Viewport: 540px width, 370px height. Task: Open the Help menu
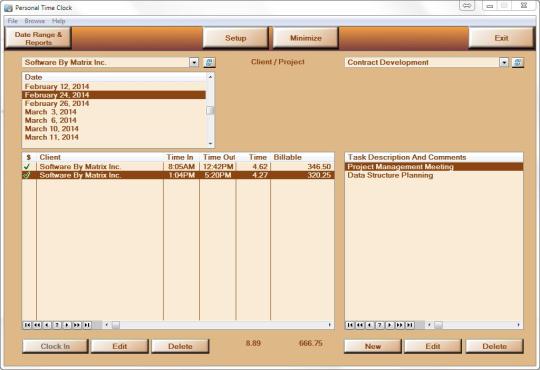point(59,21)
